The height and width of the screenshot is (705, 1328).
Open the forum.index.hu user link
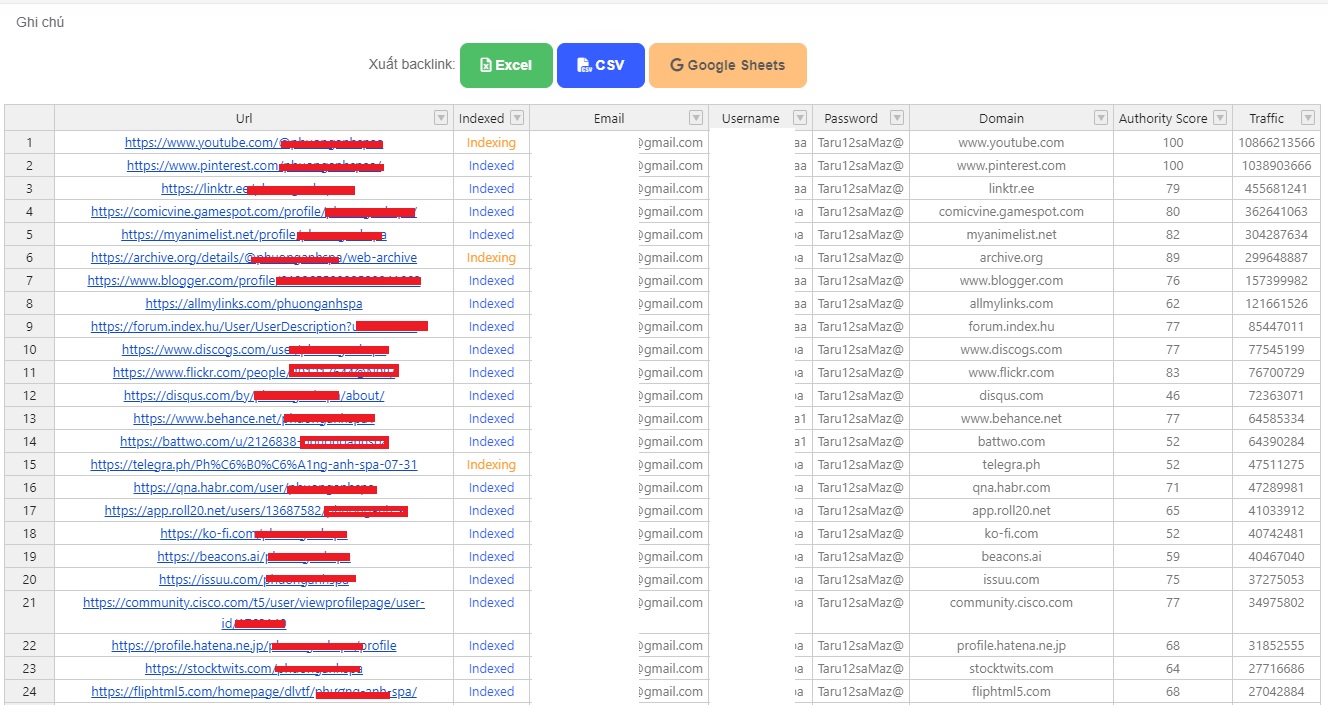(x=259, y=327)
